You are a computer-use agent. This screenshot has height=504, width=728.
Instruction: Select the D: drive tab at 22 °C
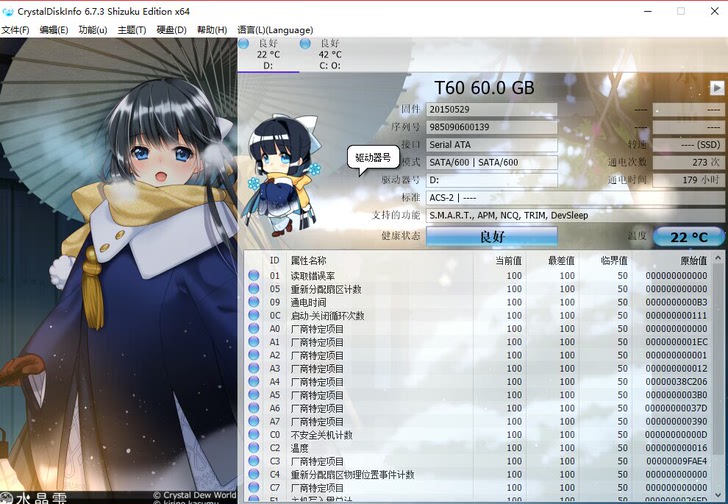pyautogui.click(x=268, y=55)
